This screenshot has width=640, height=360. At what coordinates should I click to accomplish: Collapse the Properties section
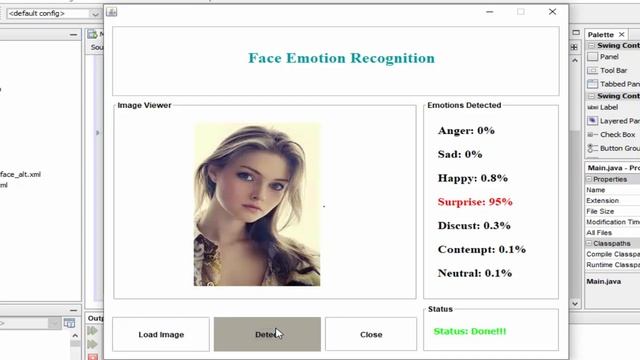[589, 179]
